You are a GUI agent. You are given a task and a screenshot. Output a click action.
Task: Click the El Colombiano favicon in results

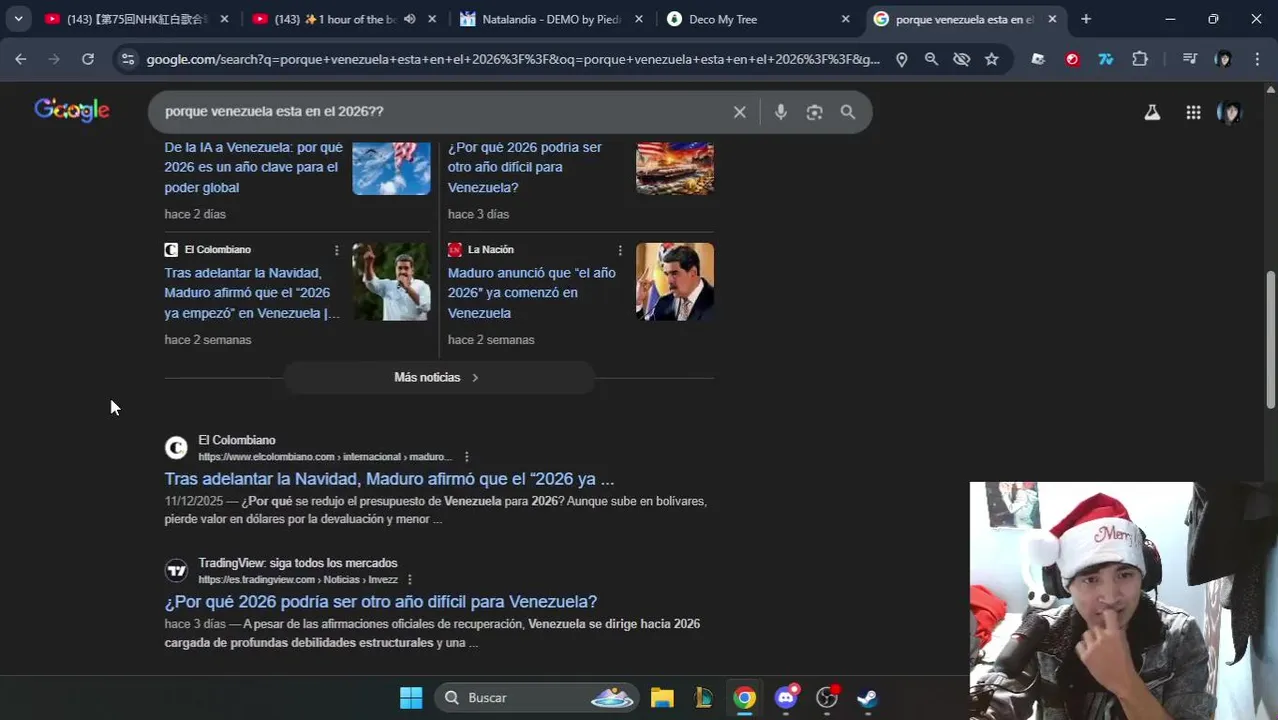point(176,448)
